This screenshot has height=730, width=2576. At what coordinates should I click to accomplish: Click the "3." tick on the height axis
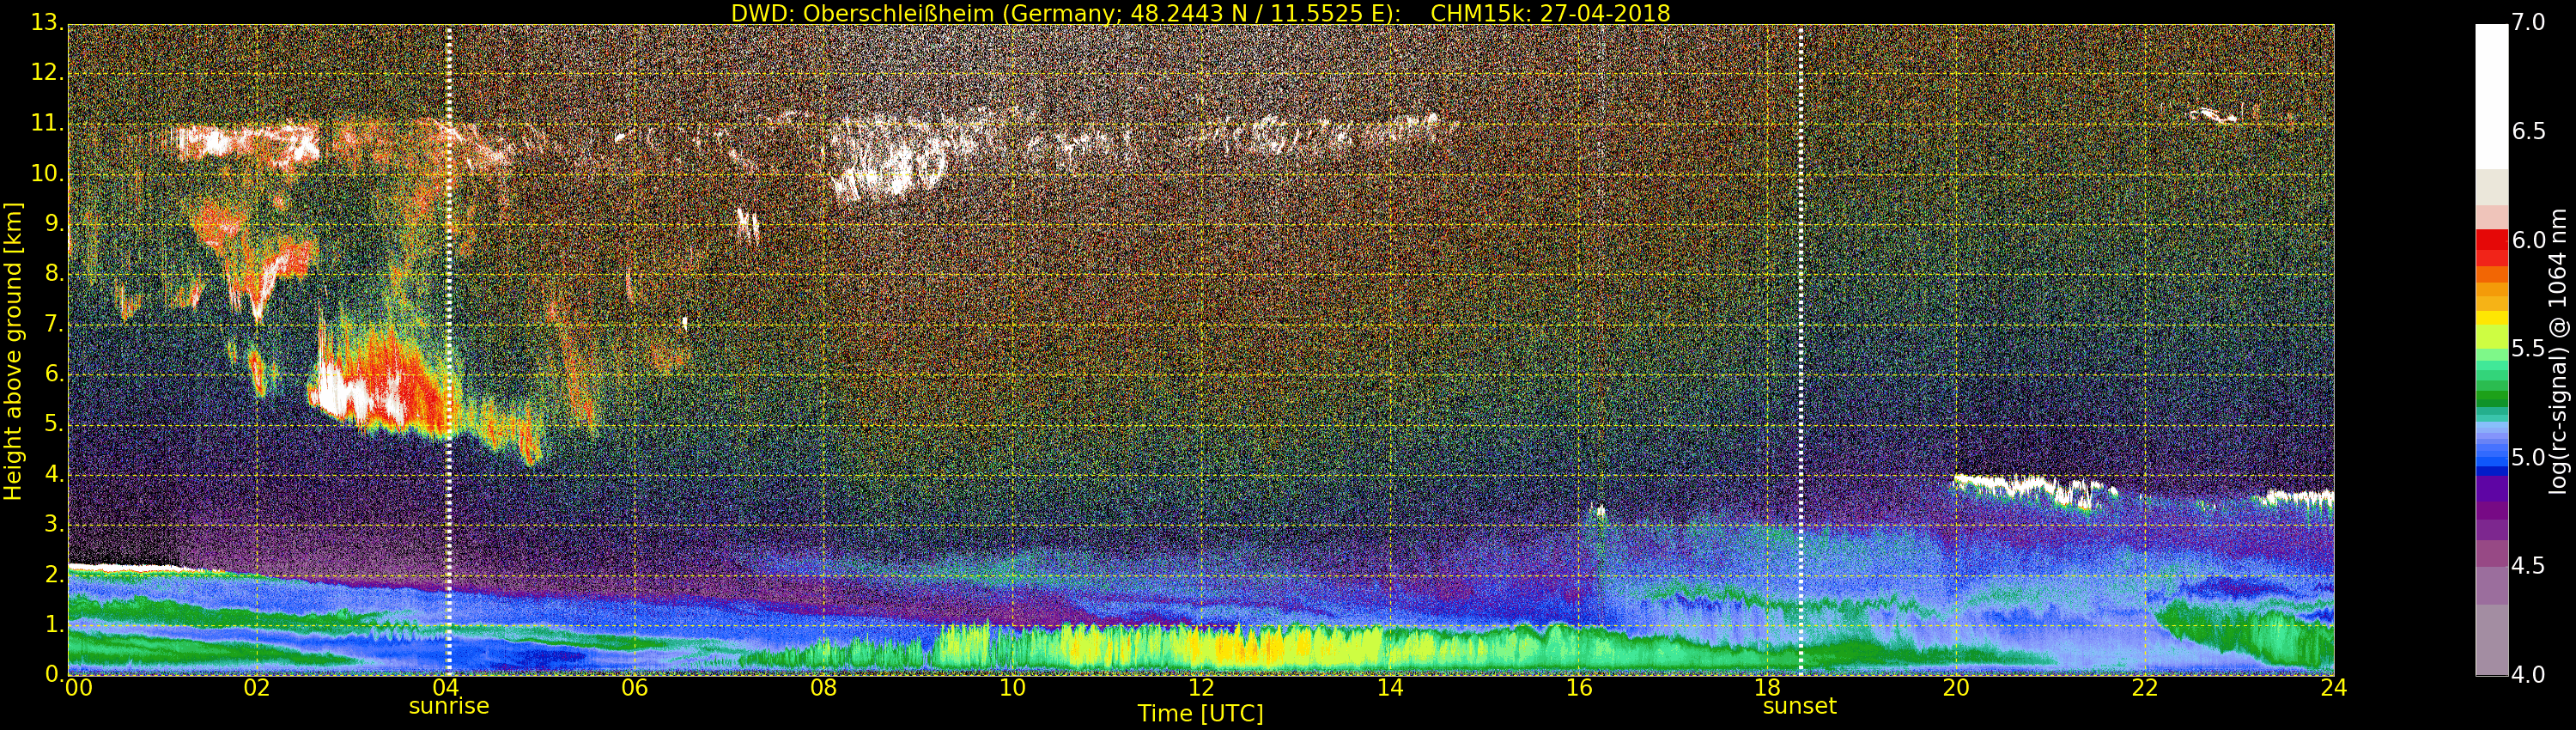click(54, 525)
